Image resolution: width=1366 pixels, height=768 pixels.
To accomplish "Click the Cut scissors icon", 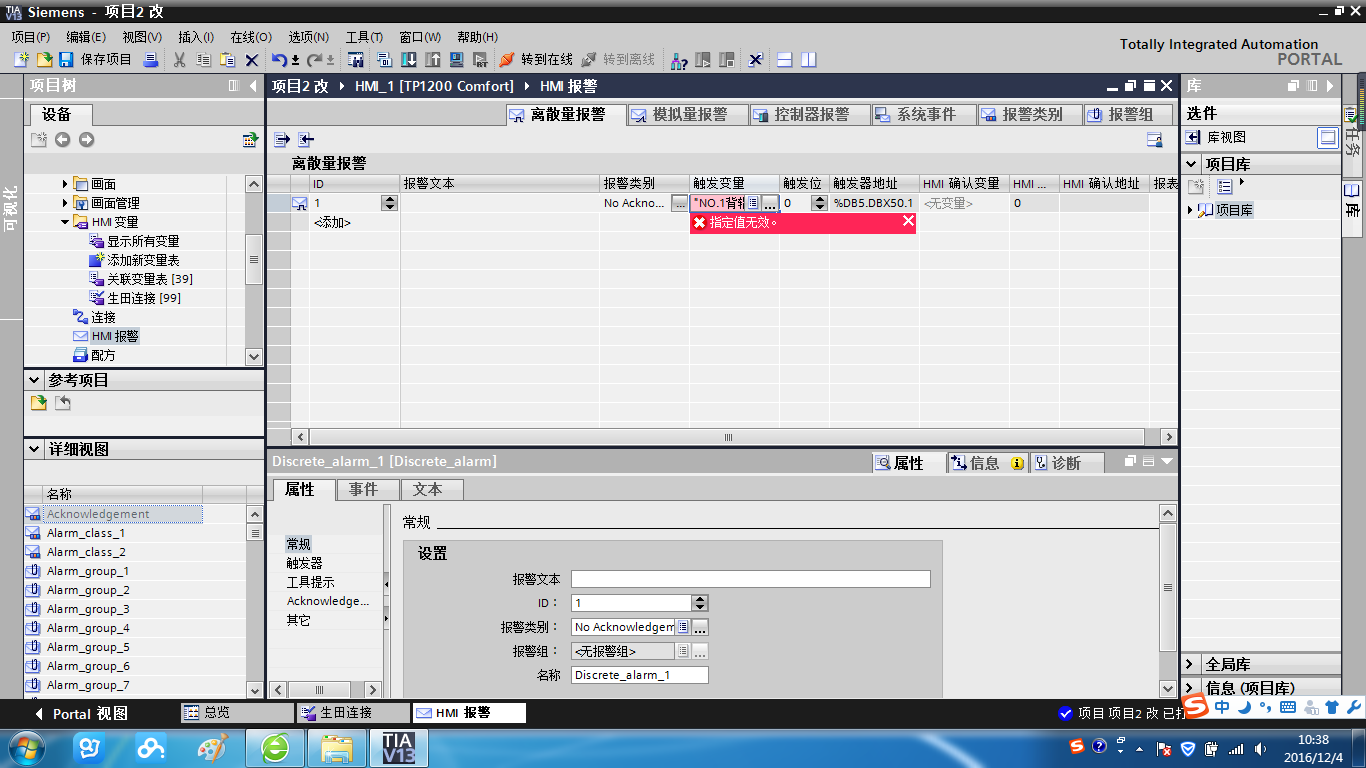I will click(x=180, y=60).
